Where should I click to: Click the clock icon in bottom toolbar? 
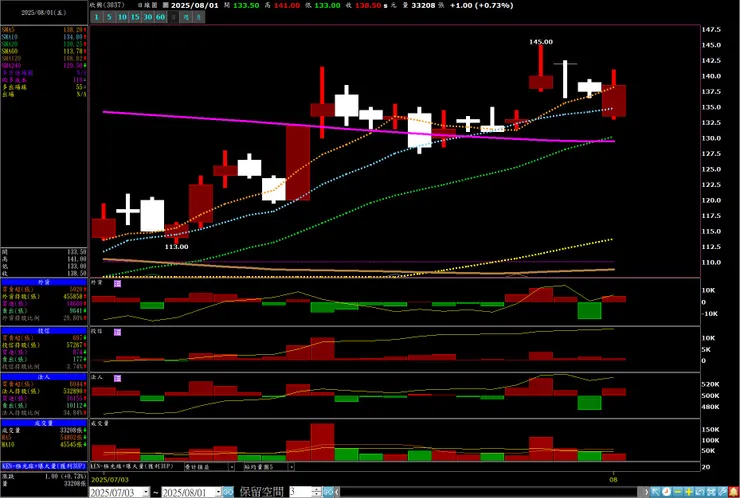coord(666,492)
